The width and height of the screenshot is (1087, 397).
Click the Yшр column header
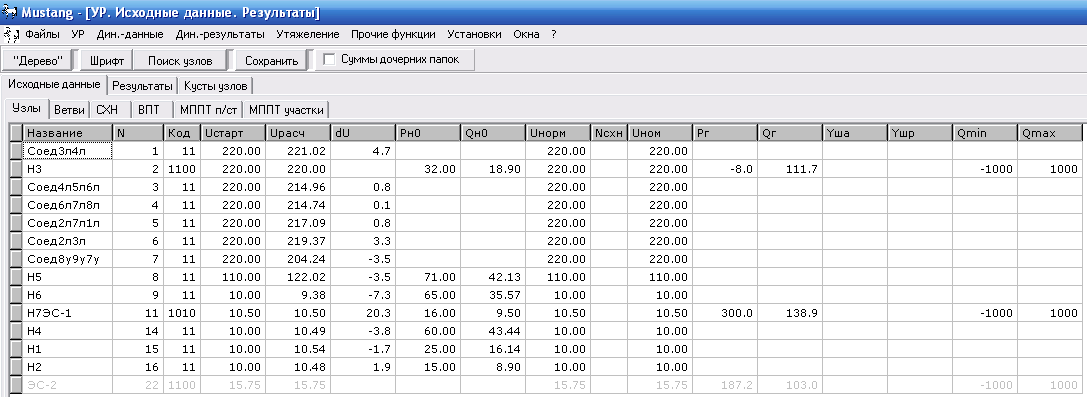pos(921,133)
